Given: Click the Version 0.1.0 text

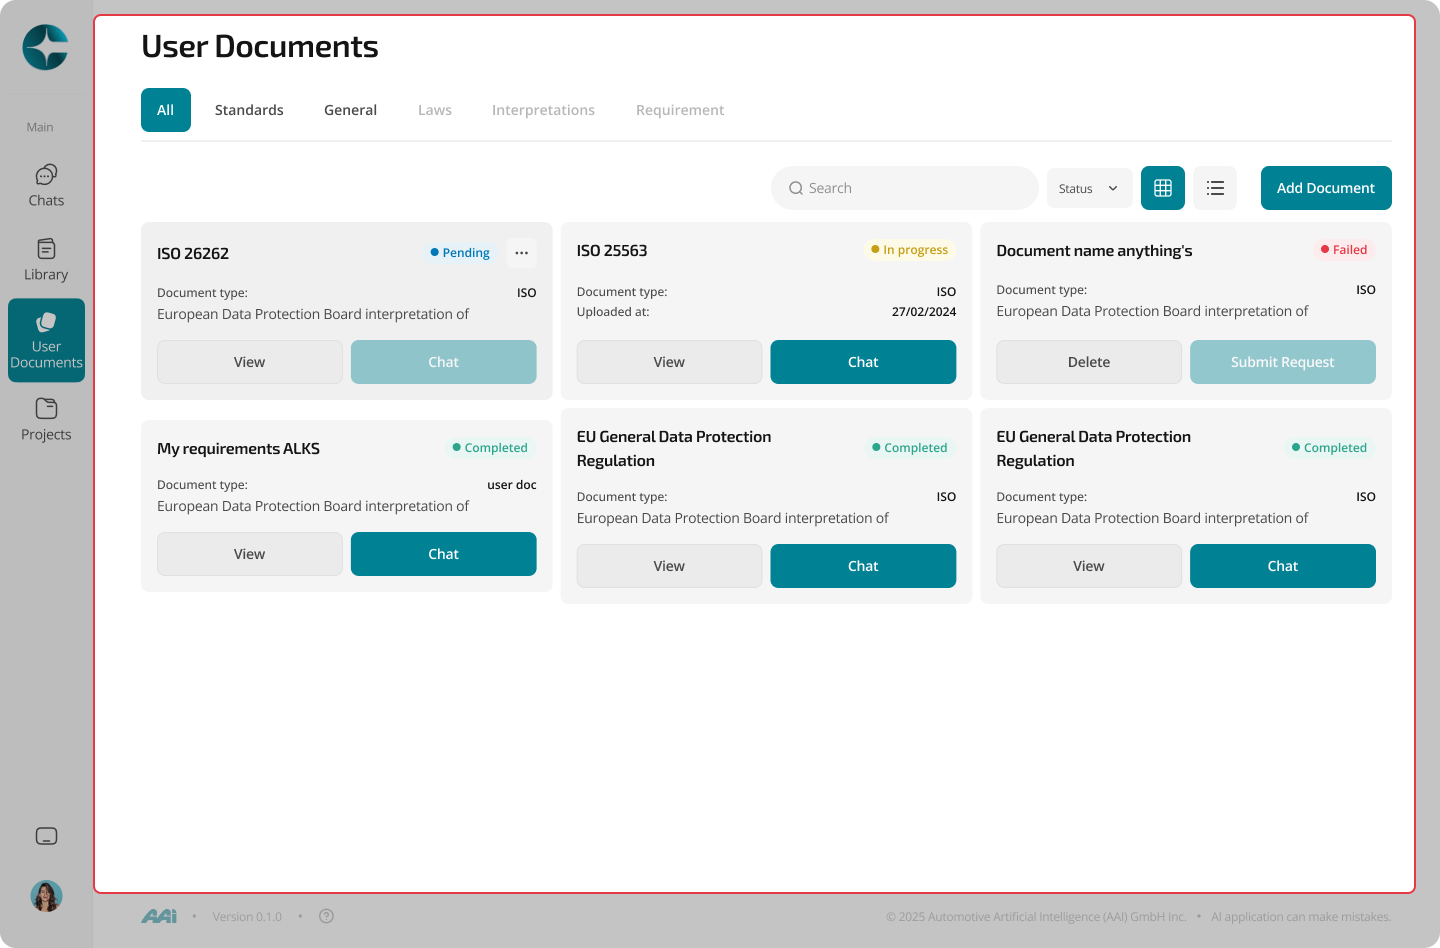Looking at the screenshot, I should tap(247, 917).
